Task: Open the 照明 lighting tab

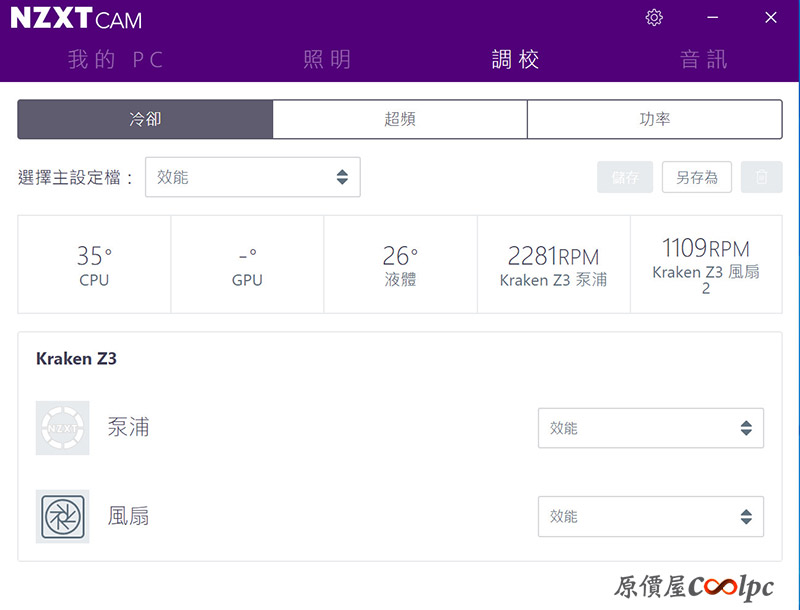Action: pyautogui.click(x=327, y=59)
